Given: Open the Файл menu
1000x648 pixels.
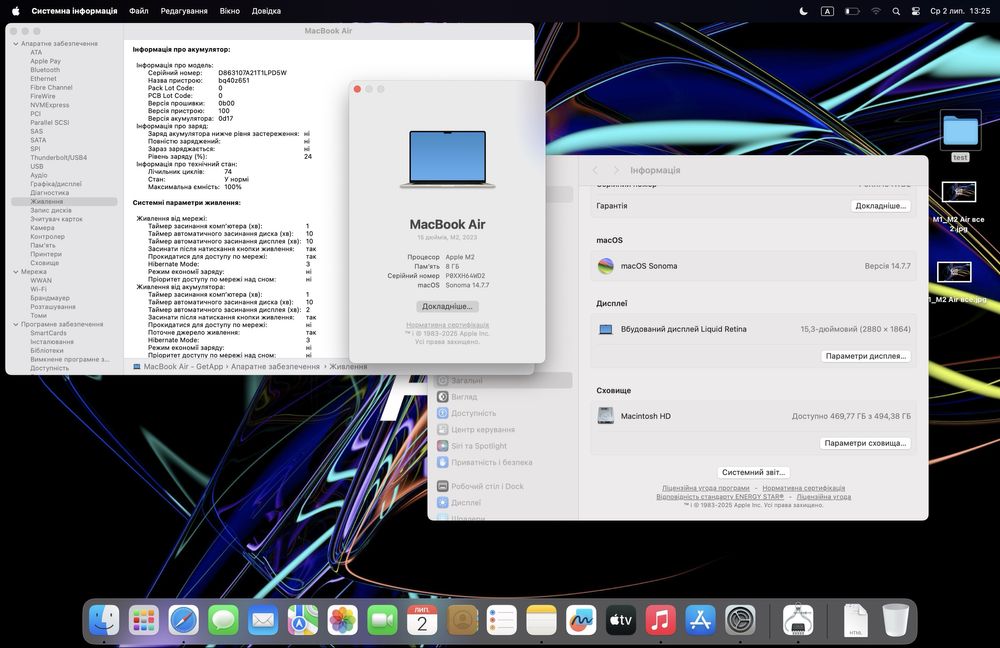Looking at the screenshot, I should (x=138, y=11).
